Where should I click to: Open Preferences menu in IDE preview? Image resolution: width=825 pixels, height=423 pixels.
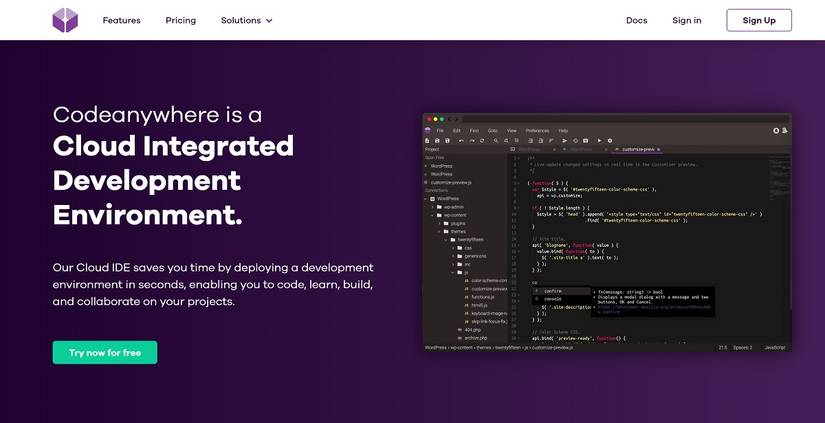tap(537, 130)
